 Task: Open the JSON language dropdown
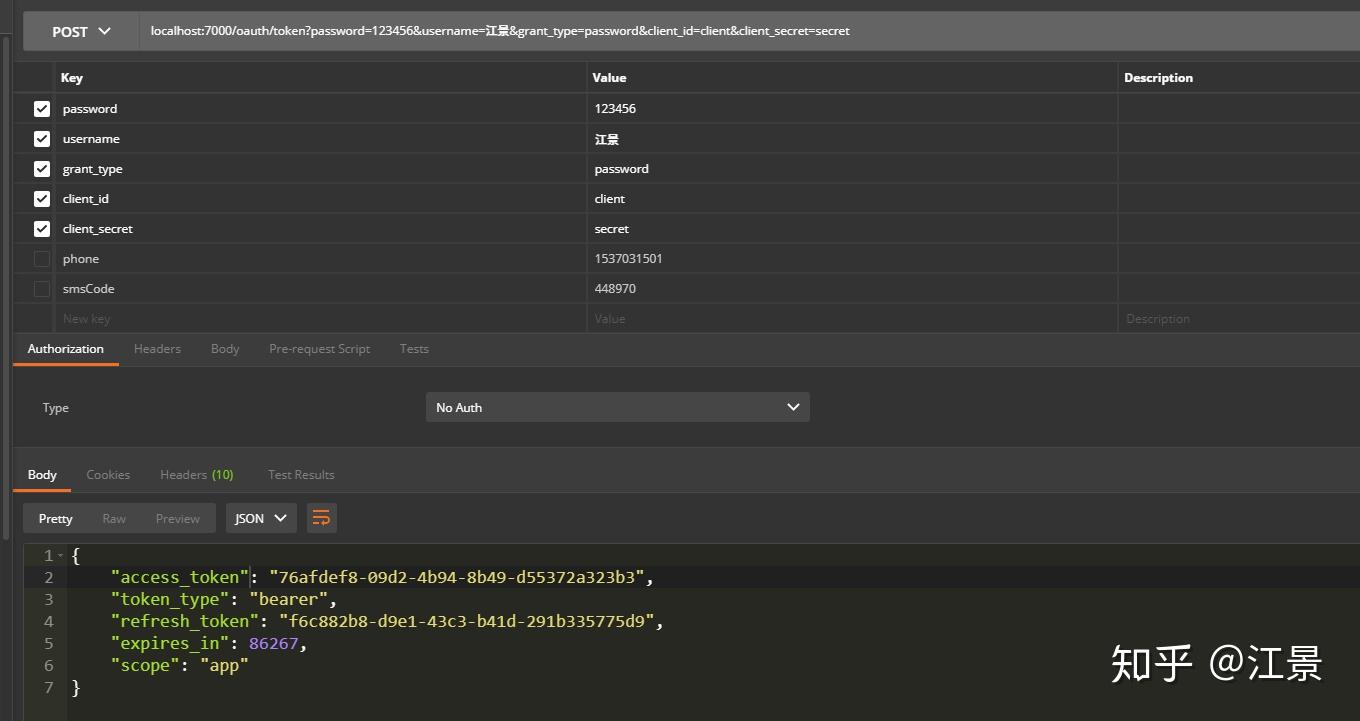point(260,517)
